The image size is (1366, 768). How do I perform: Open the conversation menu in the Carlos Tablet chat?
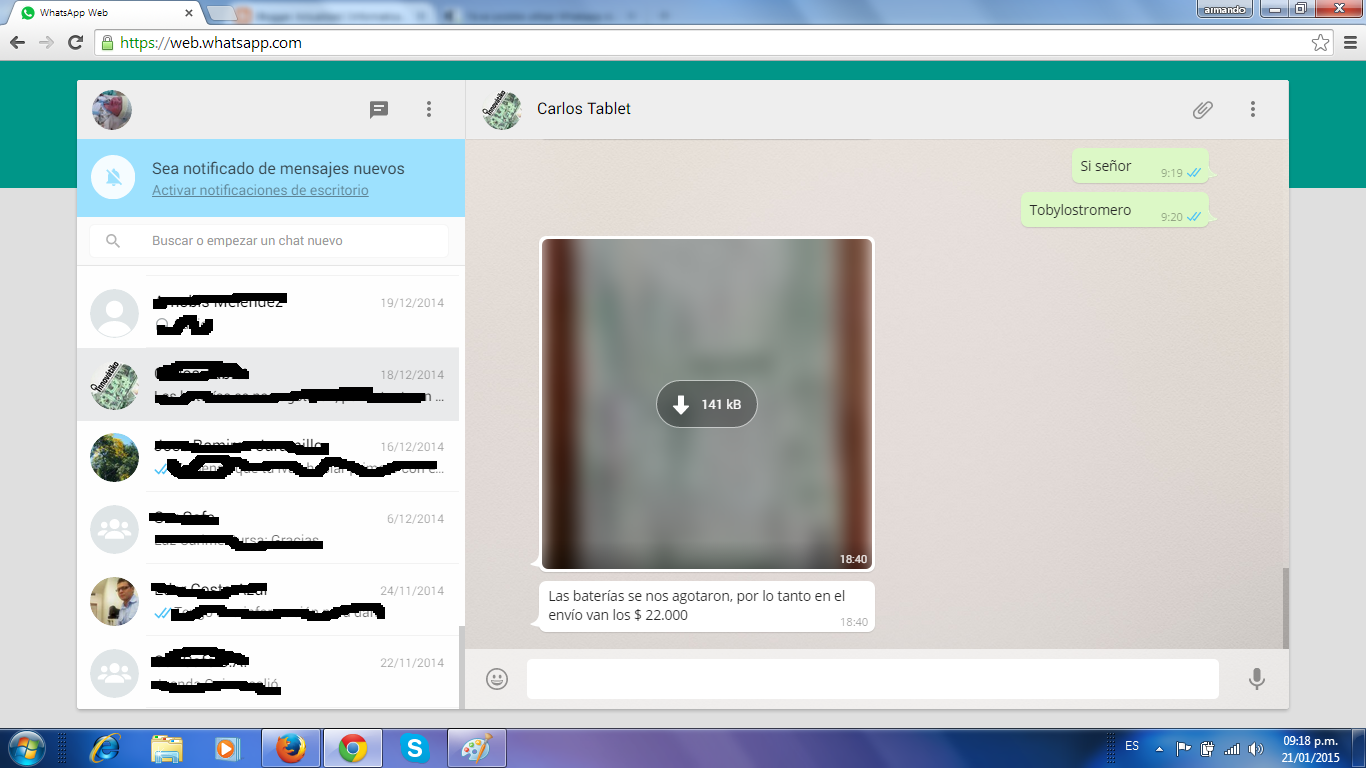pos(1253,109)
